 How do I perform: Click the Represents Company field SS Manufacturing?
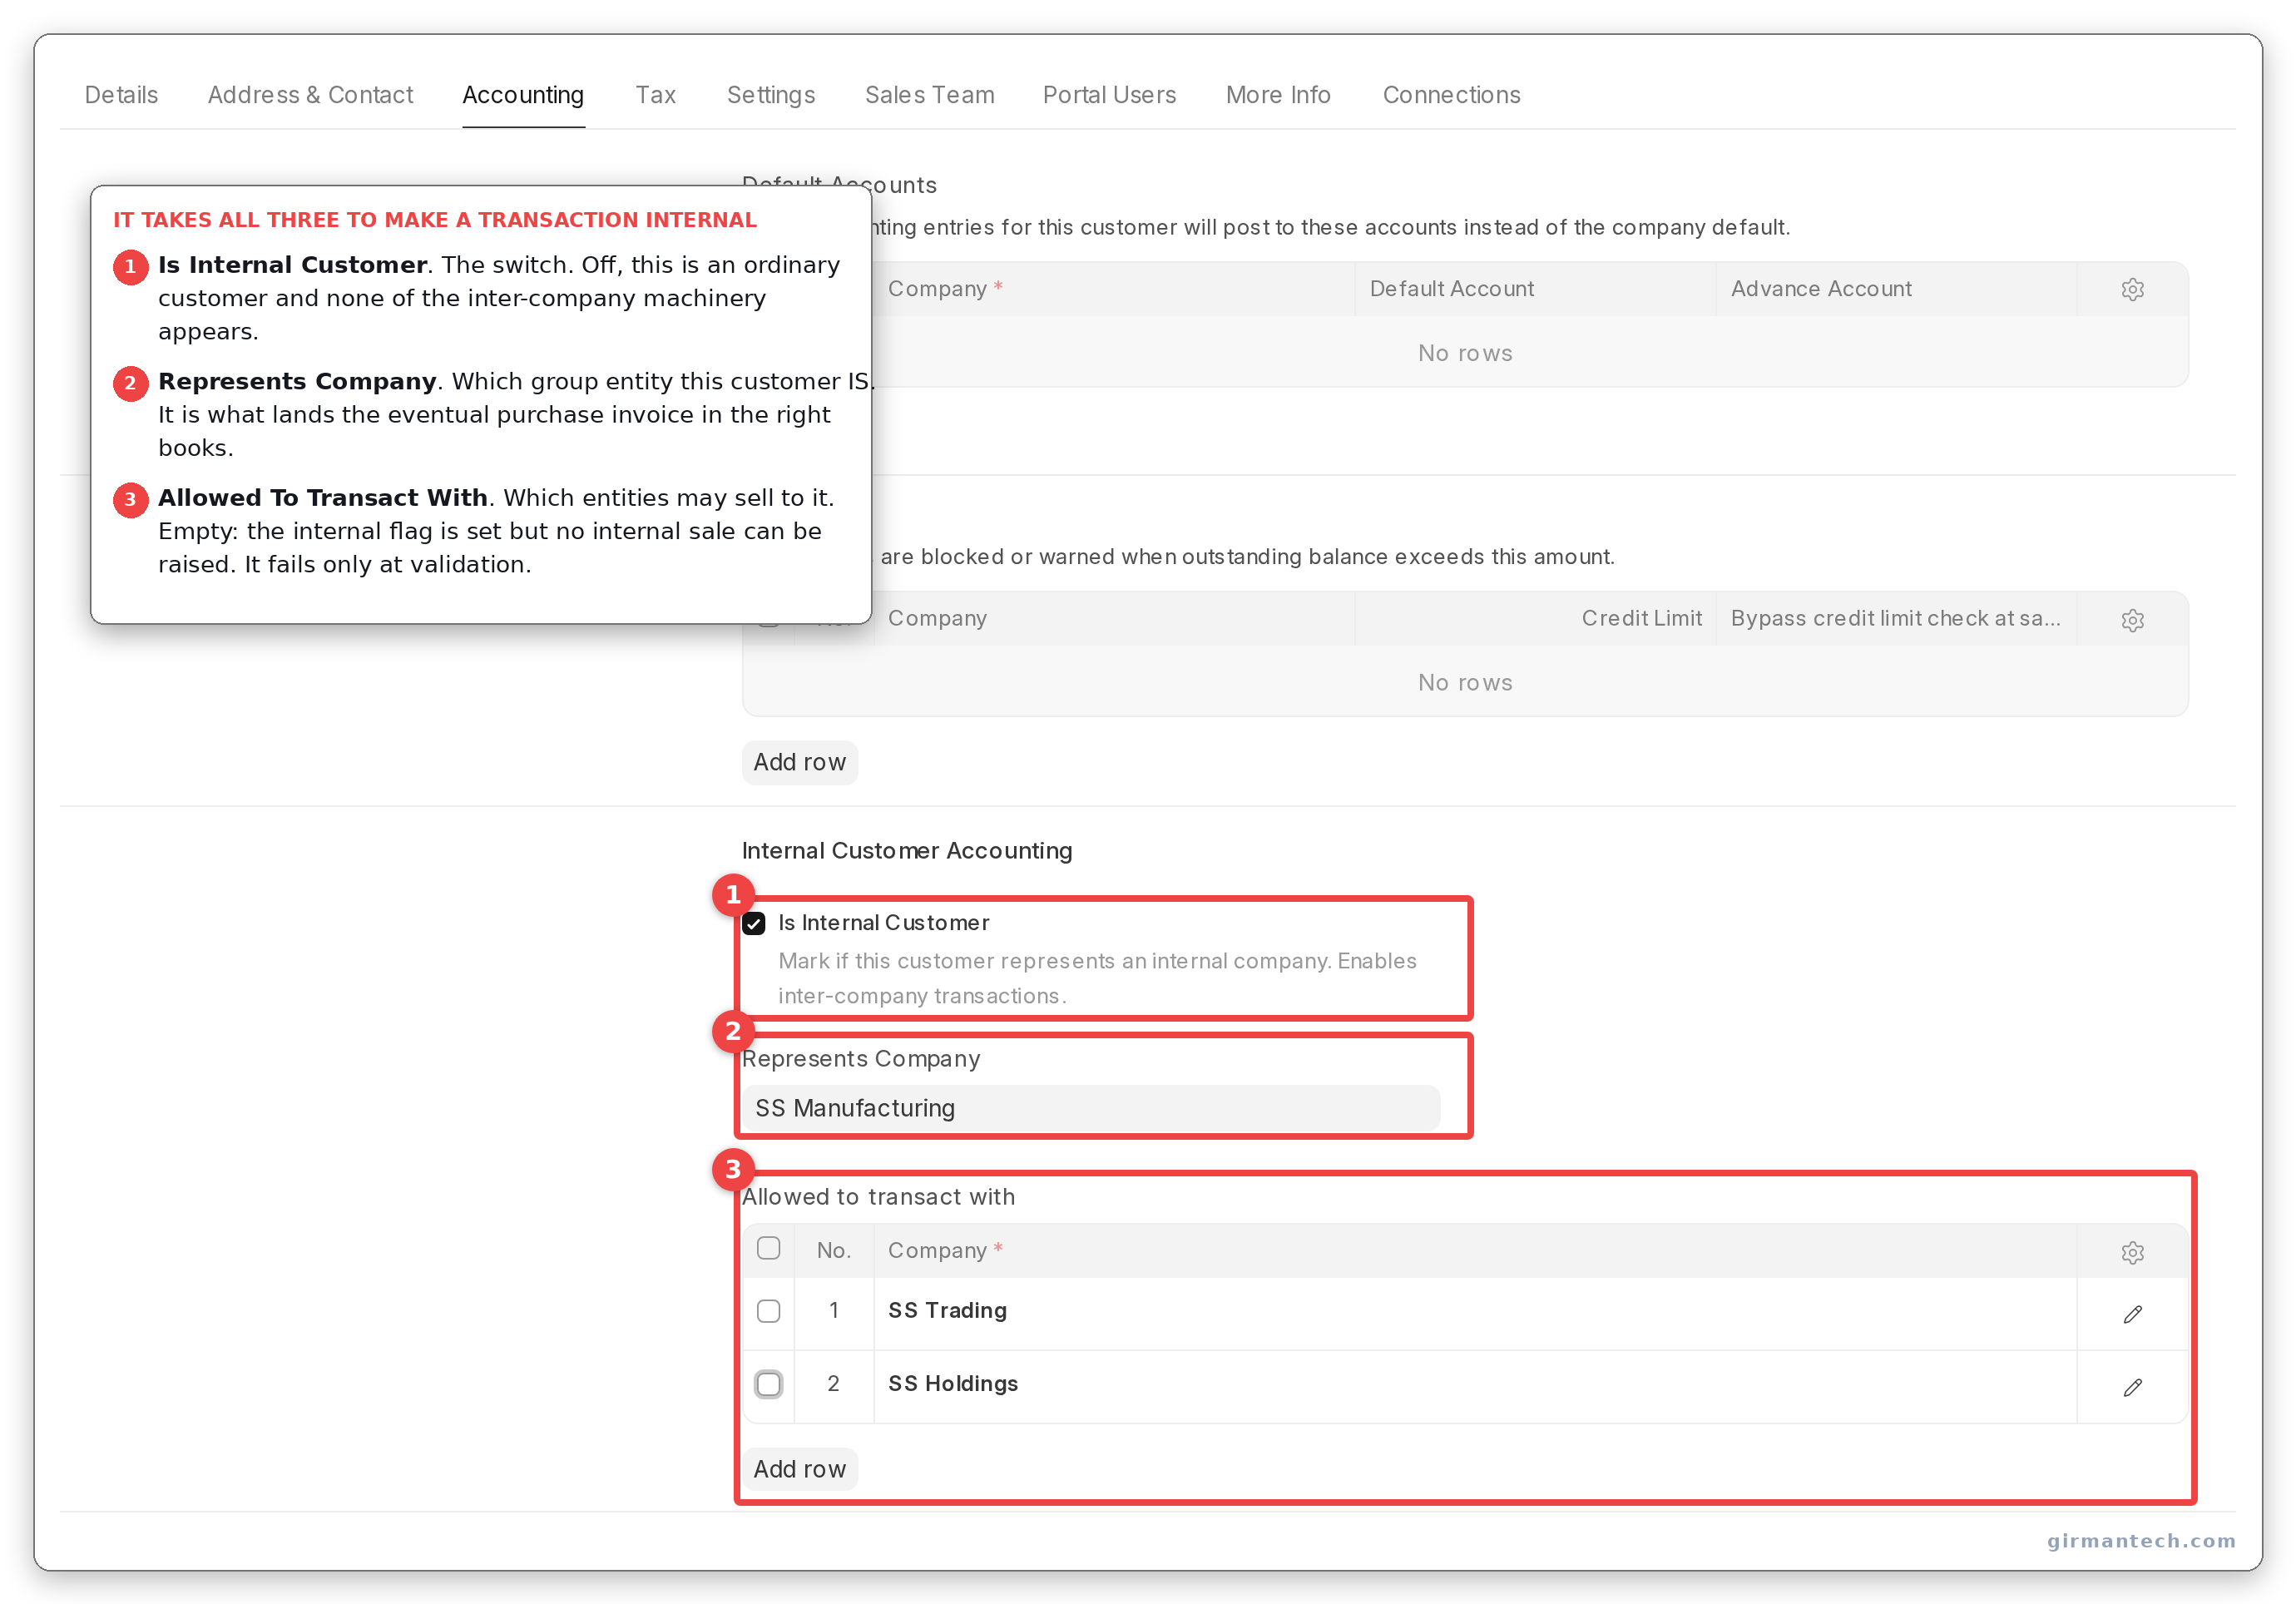click(x=1091, y=1108)
